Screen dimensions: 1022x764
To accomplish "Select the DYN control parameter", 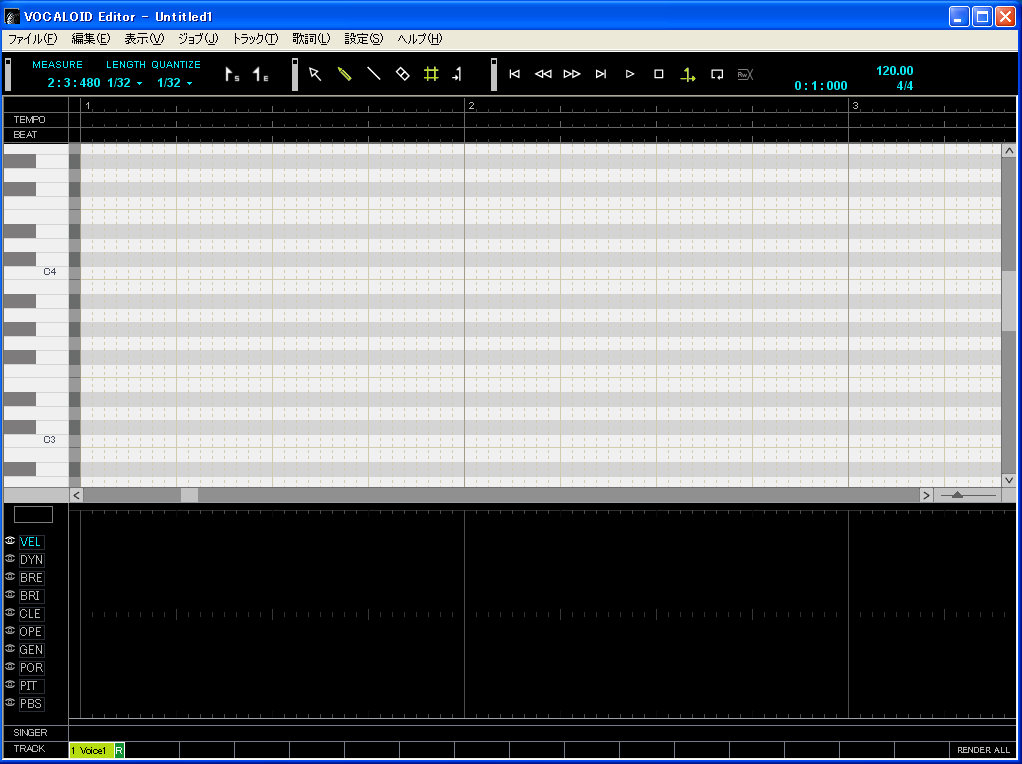I will point(31,560).
